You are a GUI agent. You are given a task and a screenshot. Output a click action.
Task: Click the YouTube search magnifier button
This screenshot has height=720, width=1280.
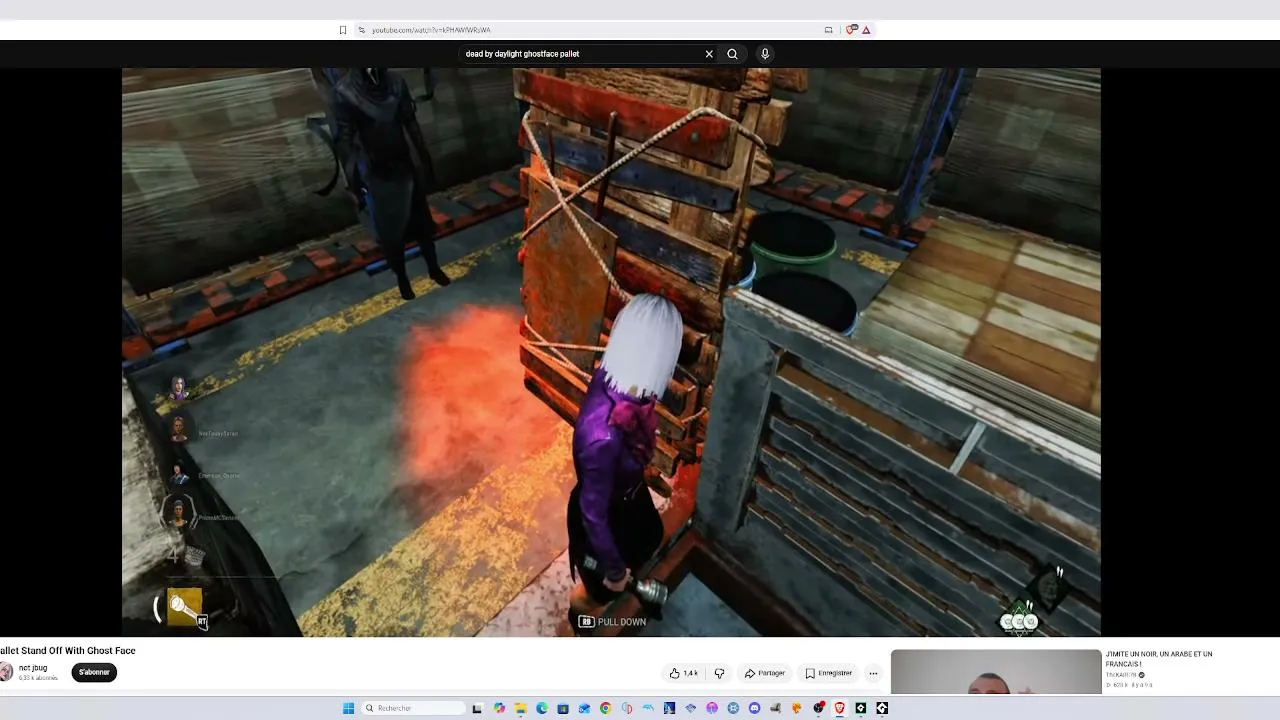click(x=733, y=54)
